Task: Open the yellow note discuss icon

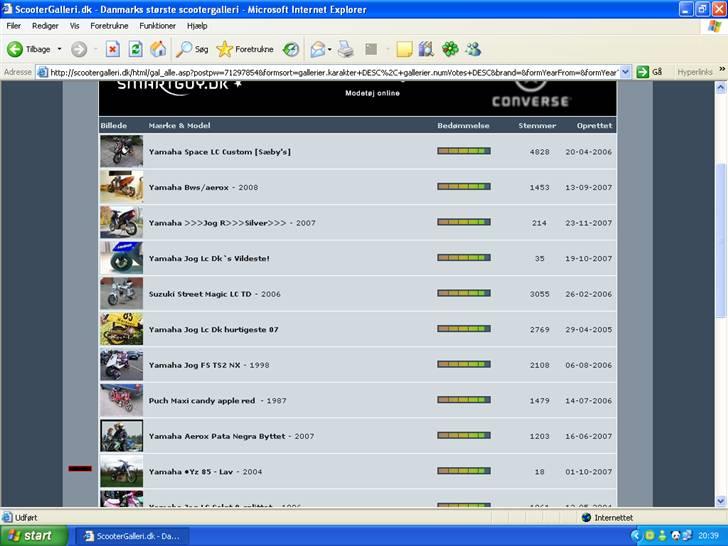Action: pos(404,49)
